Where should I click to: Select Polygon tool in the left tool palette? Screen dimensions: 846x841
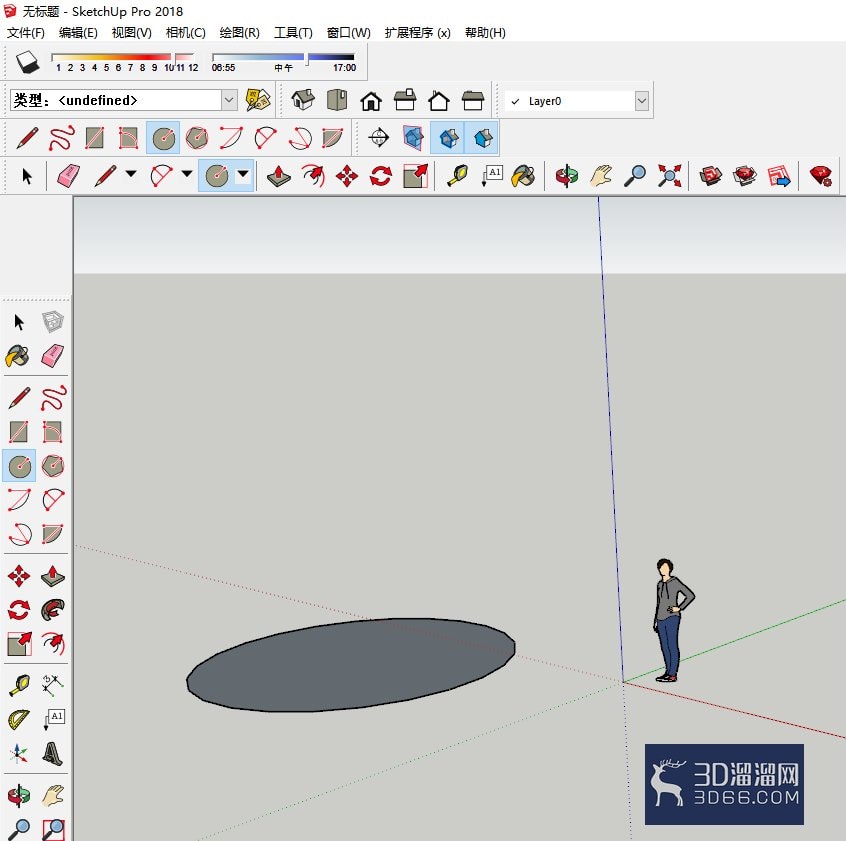point(53,466)
